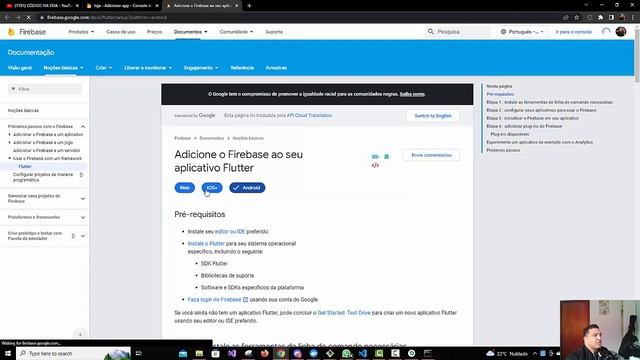
Task: Switch to Referência tab
Action: tap(242, 68)
